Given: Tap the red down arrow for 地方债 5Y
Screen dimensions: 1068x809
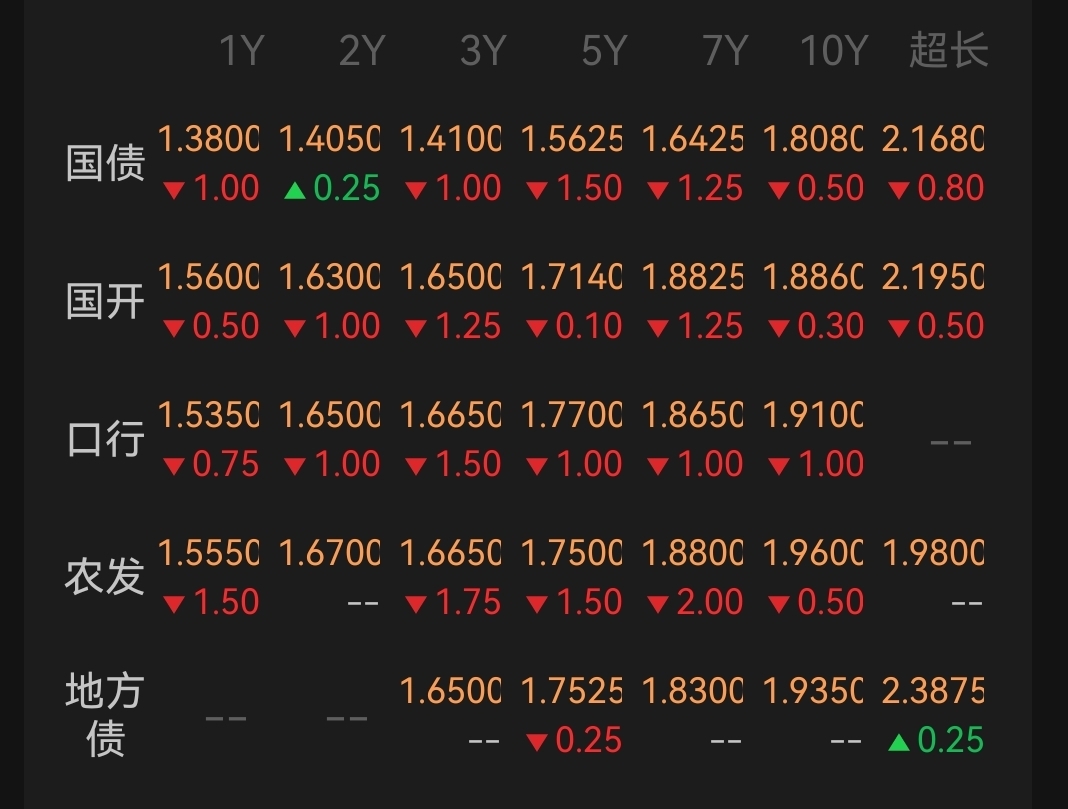Looking at the screenshot, I should [x=537, y=741].
